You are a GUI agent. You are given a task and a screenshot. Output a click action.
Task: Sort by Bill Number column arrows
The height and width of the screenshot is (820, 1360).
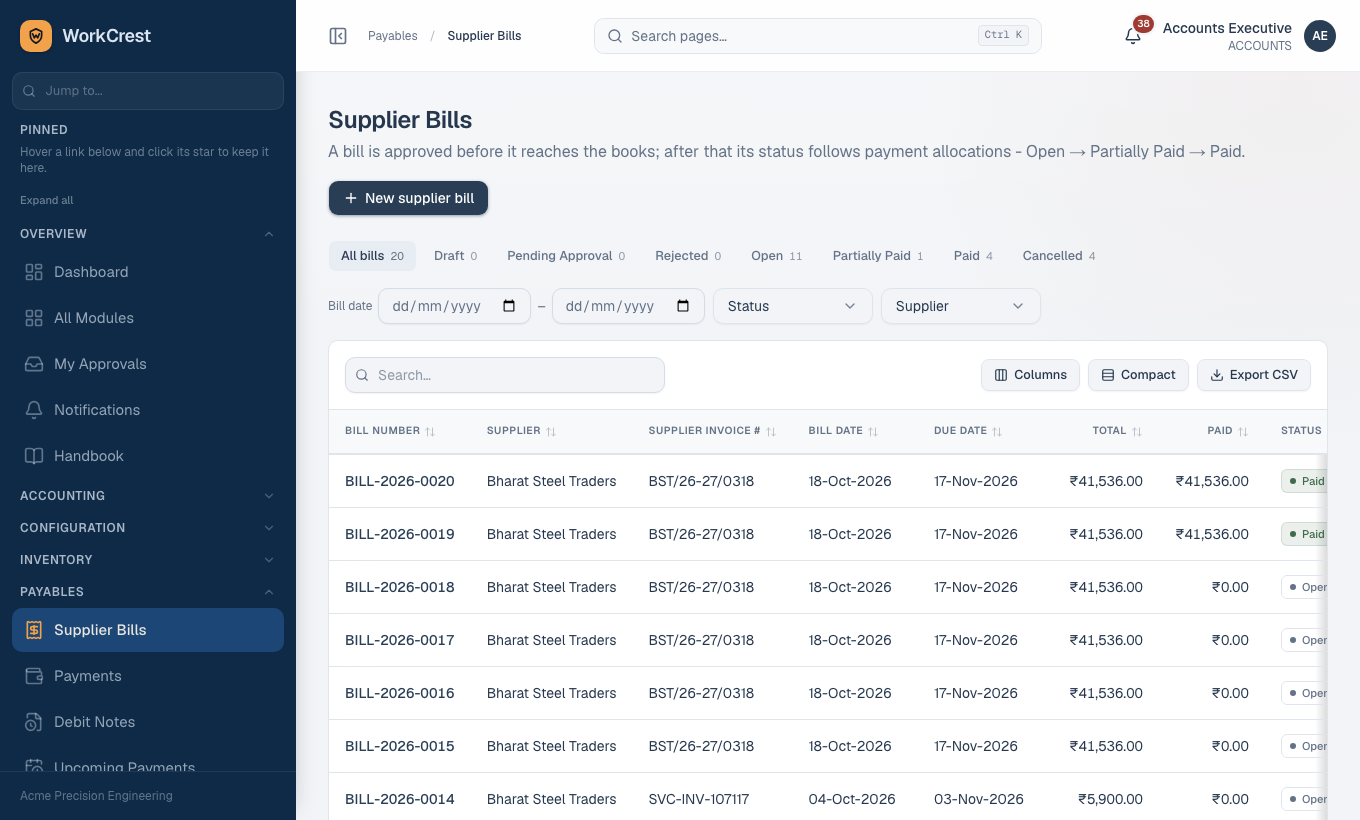pos(430,431)
